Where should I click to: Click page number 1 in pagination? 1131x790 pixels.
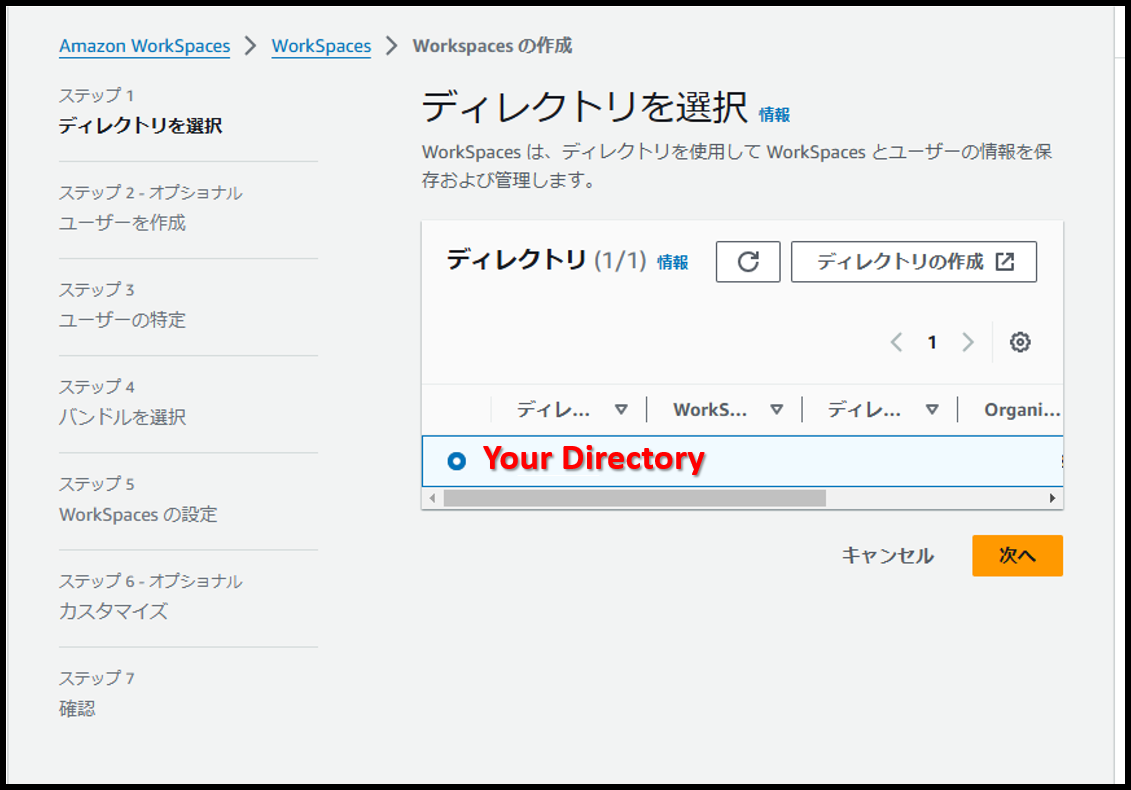click(x=932, y=342)
